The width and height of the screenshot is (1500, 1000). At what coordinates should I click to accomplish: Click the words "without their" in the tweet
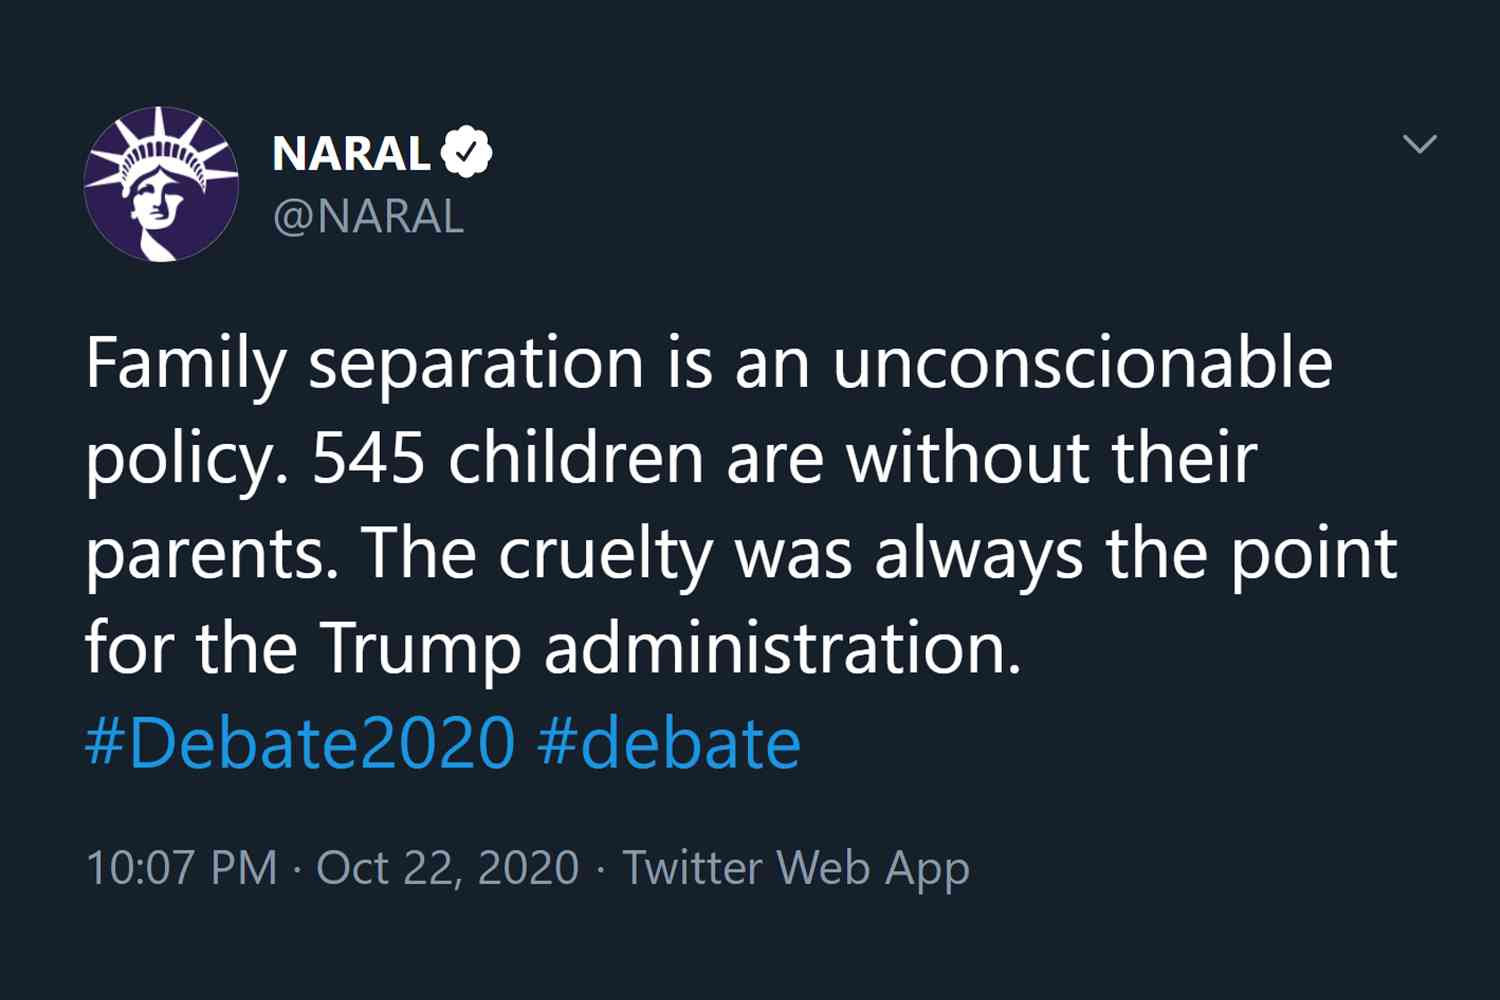[1051, 457]
